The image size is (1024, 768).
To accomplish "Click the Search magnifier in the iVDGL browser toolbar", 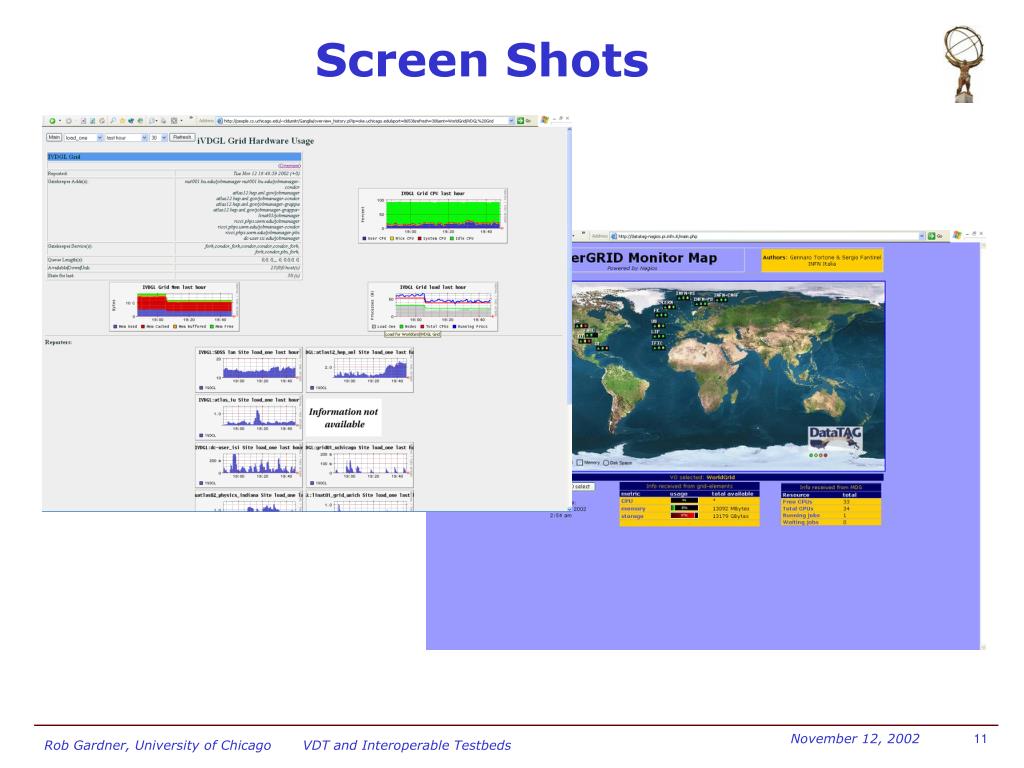I will tap(113, 121).
